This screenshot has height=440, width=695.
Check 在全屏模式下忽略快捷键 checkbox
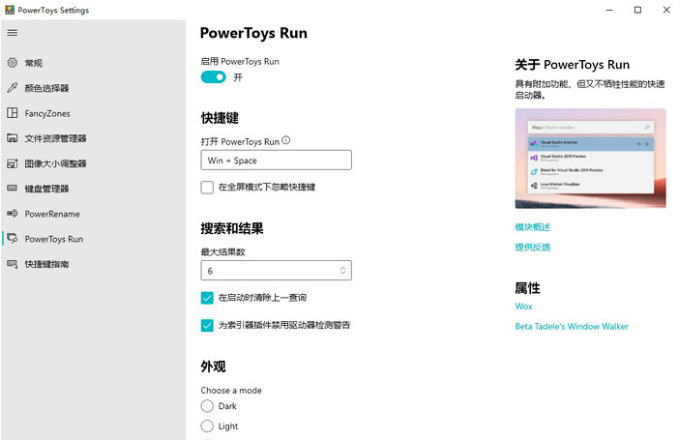point(207,187)
